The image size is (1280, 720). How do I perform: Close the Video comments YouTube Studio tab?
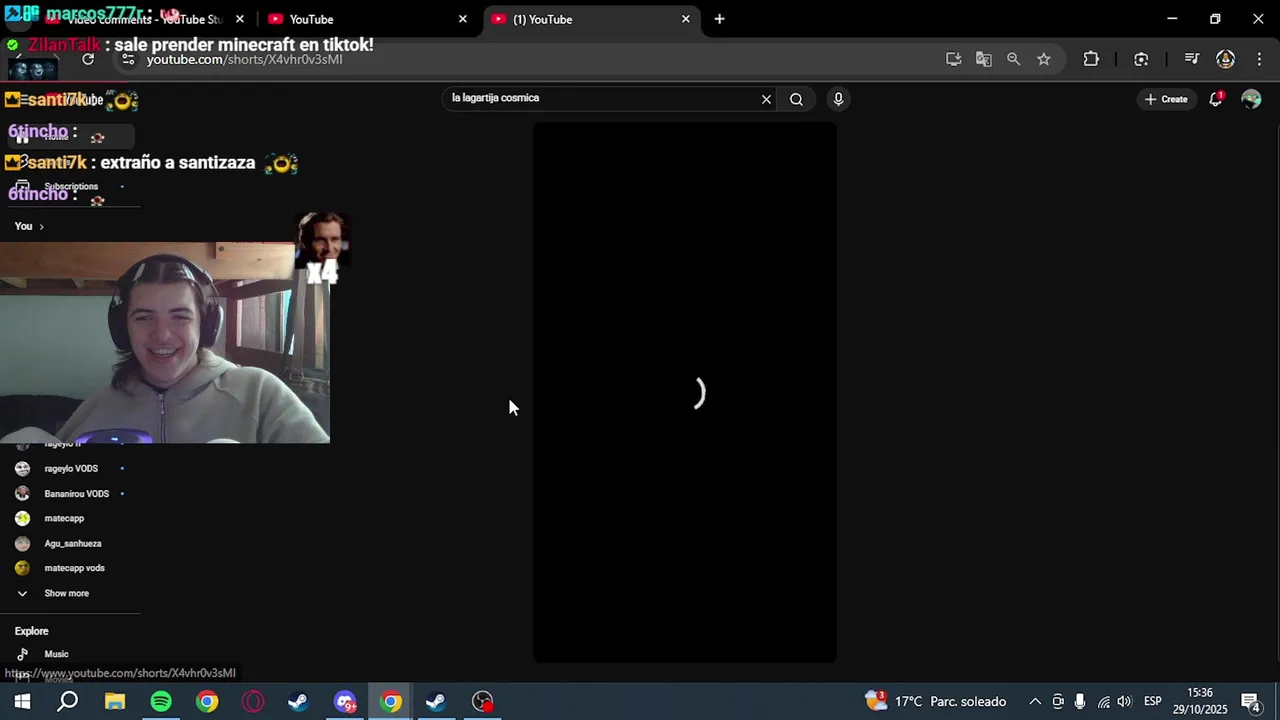click(240, 19)
